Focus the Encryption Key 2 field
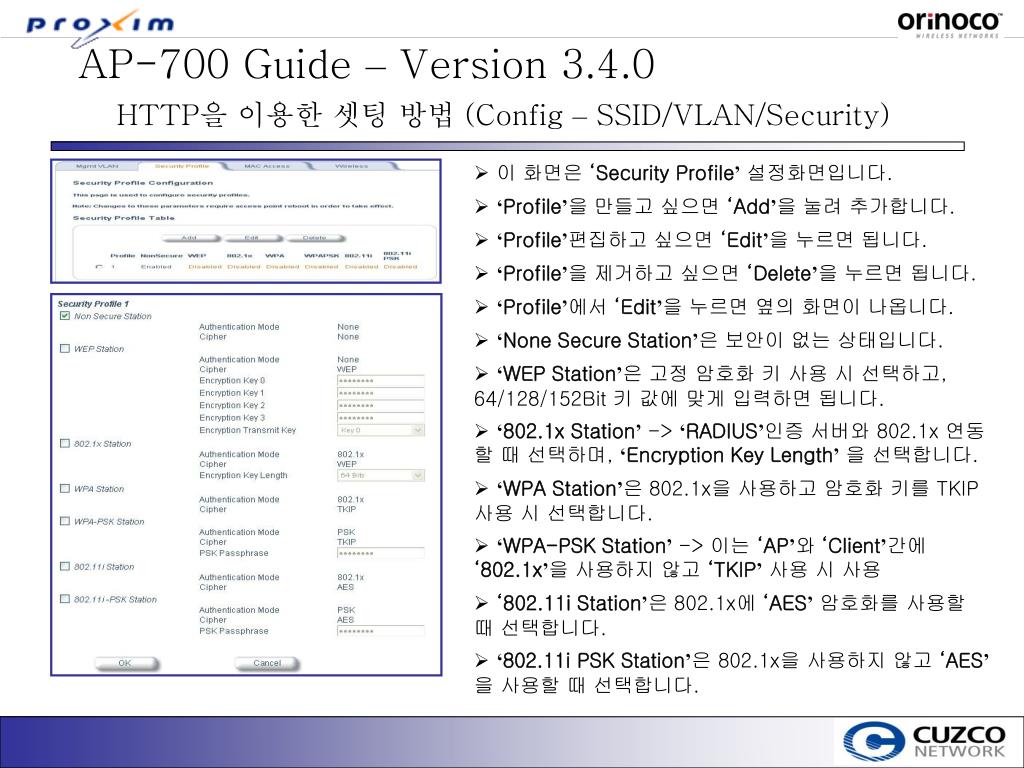This screenshot has height=768, width=1024. point(381,406)
